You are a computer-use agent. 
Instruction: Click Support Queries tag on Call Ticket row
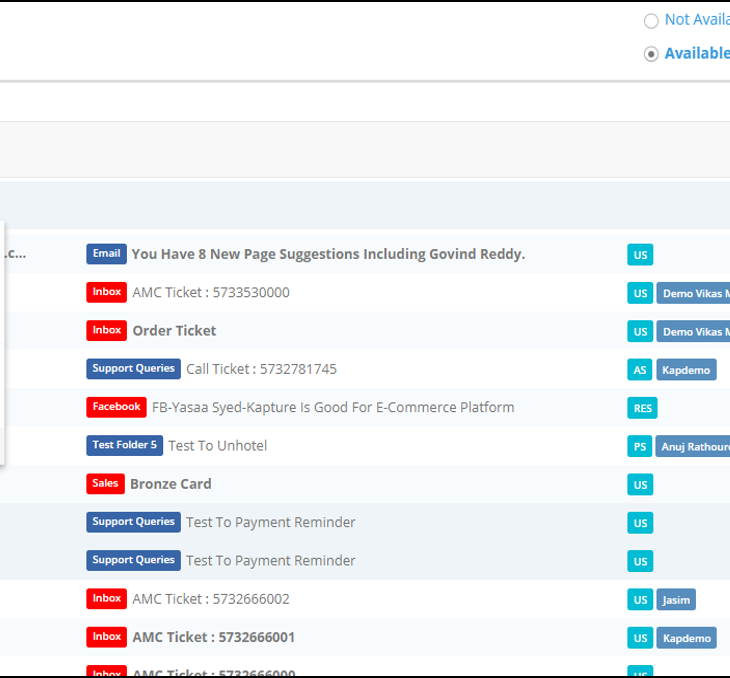coord(133,369)
